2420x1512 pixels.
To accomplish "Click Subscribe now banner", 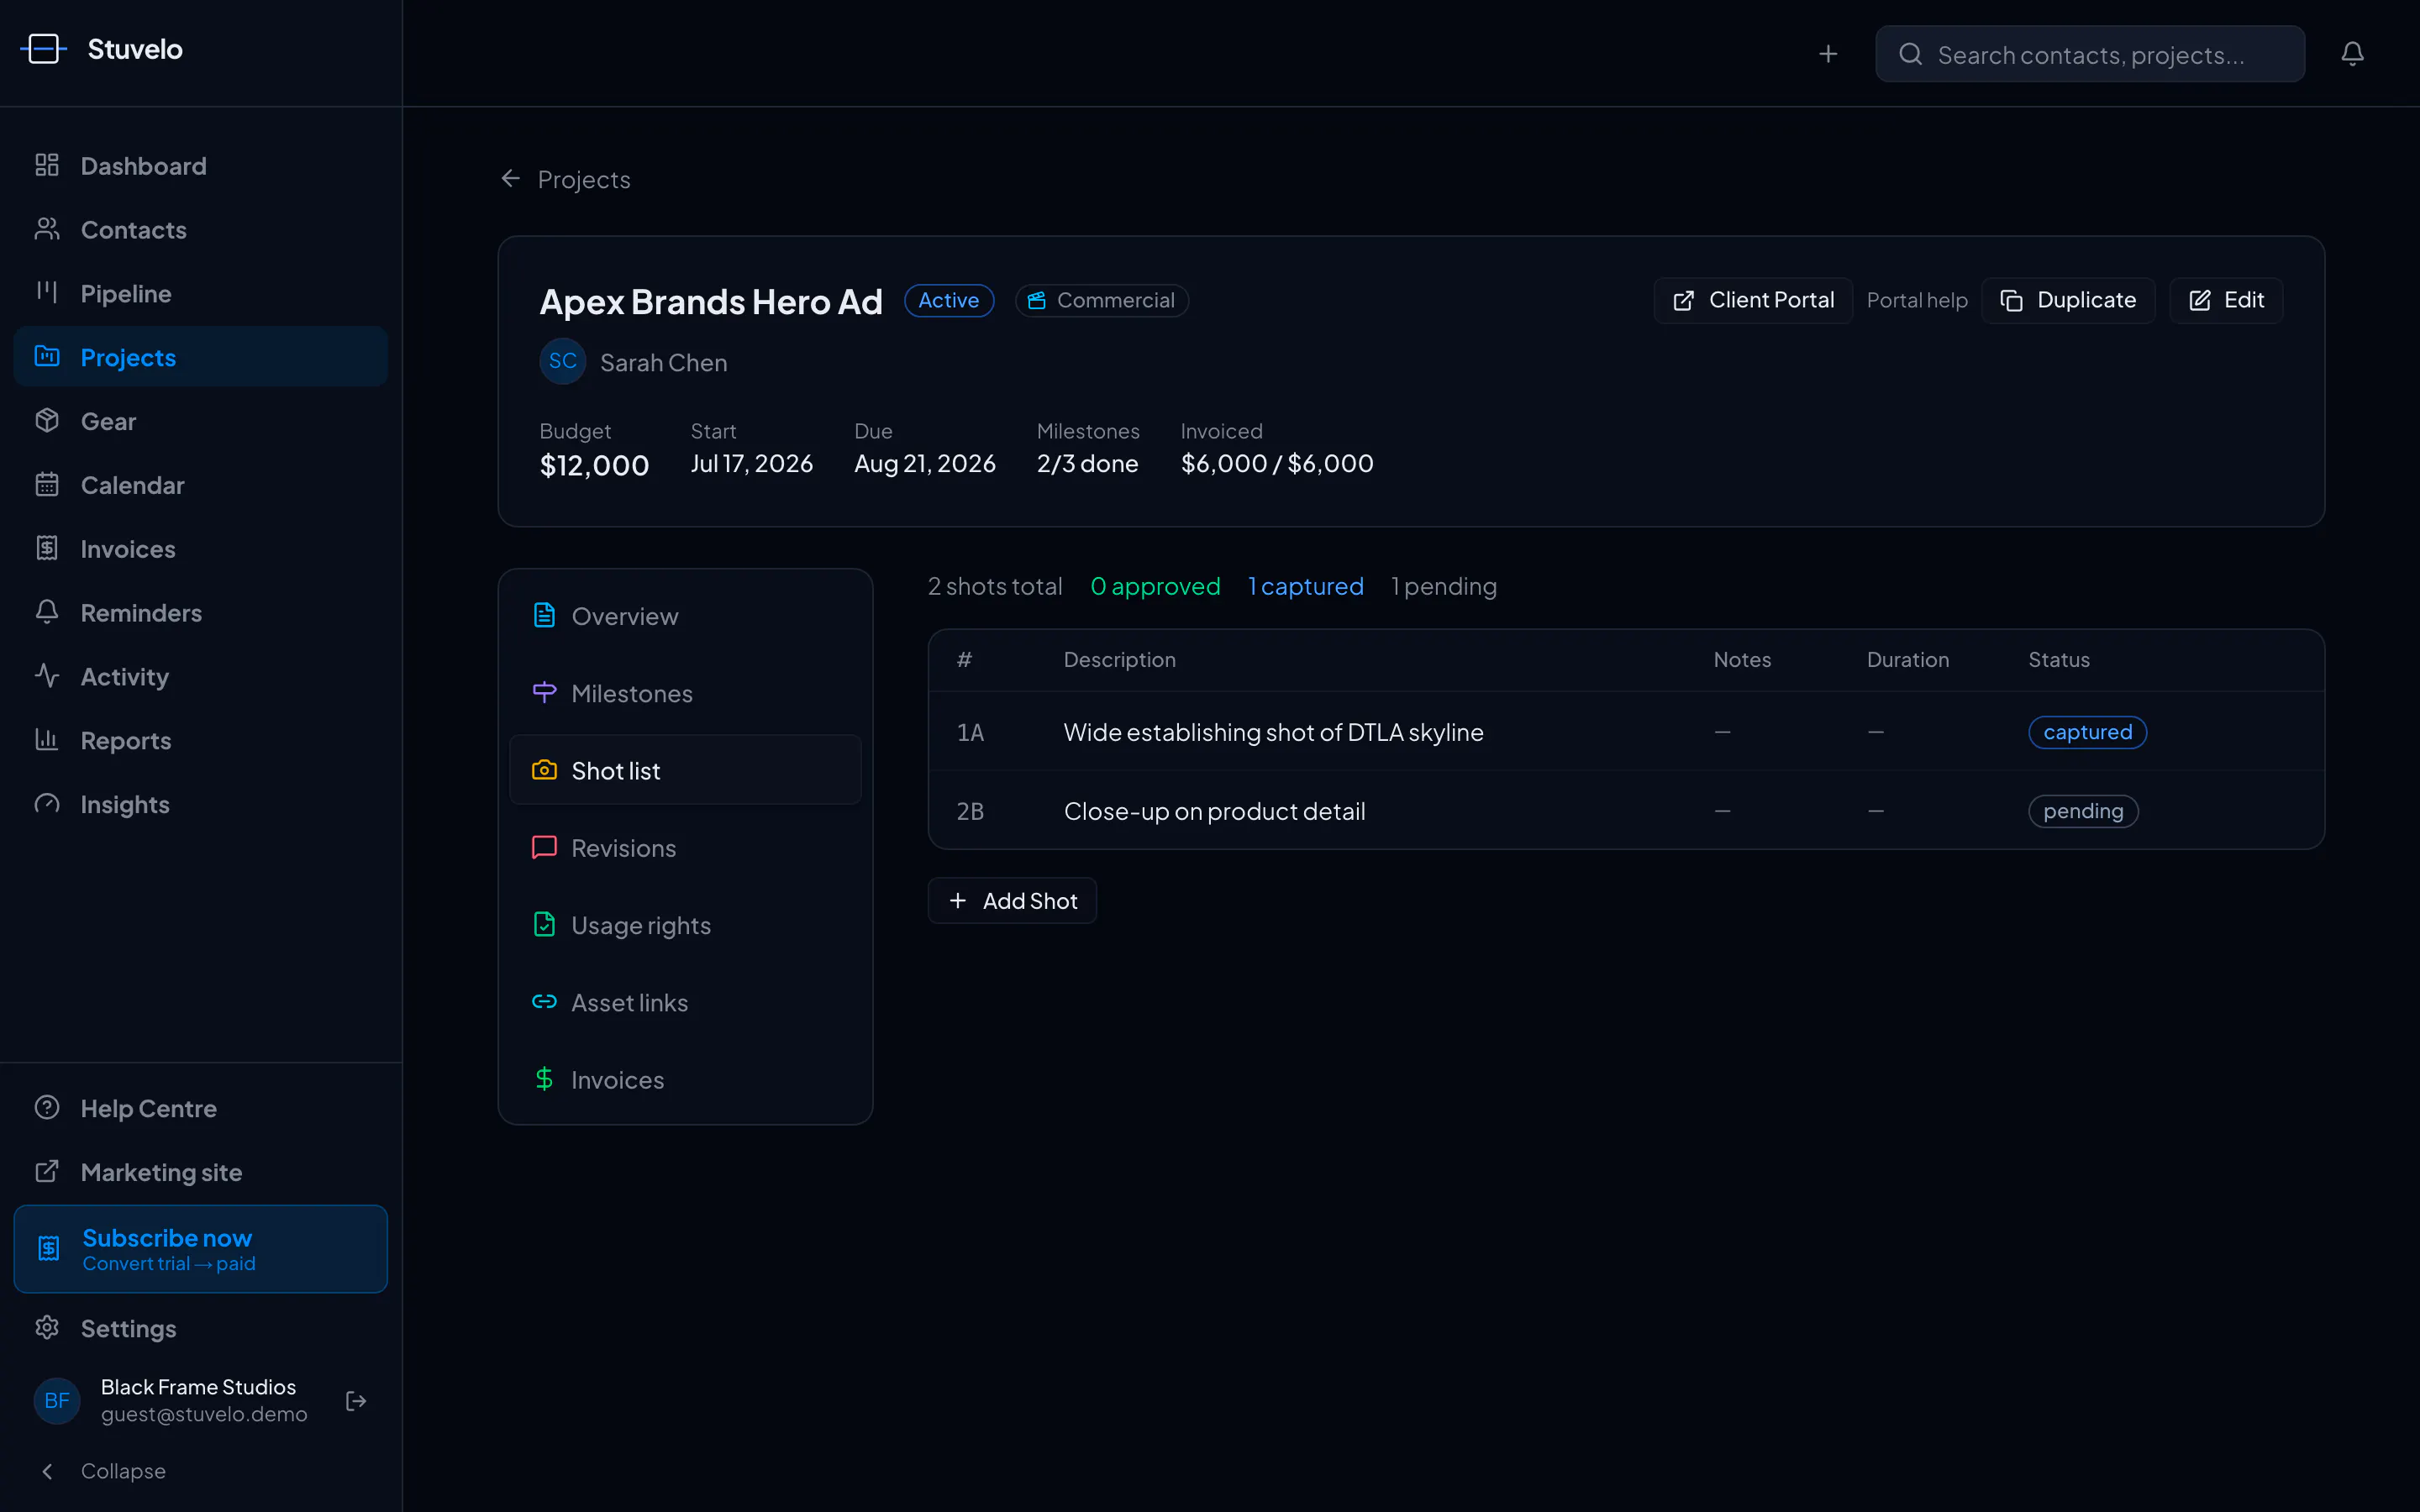I will 200,1249.
